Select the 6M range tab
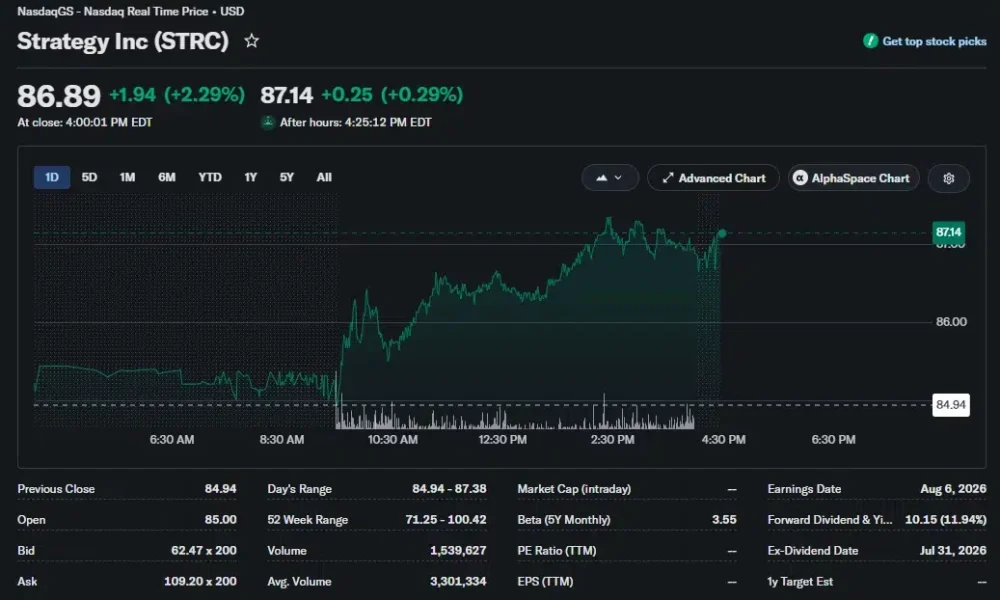This screenshot has width=1000, height=600. point(166,177)
